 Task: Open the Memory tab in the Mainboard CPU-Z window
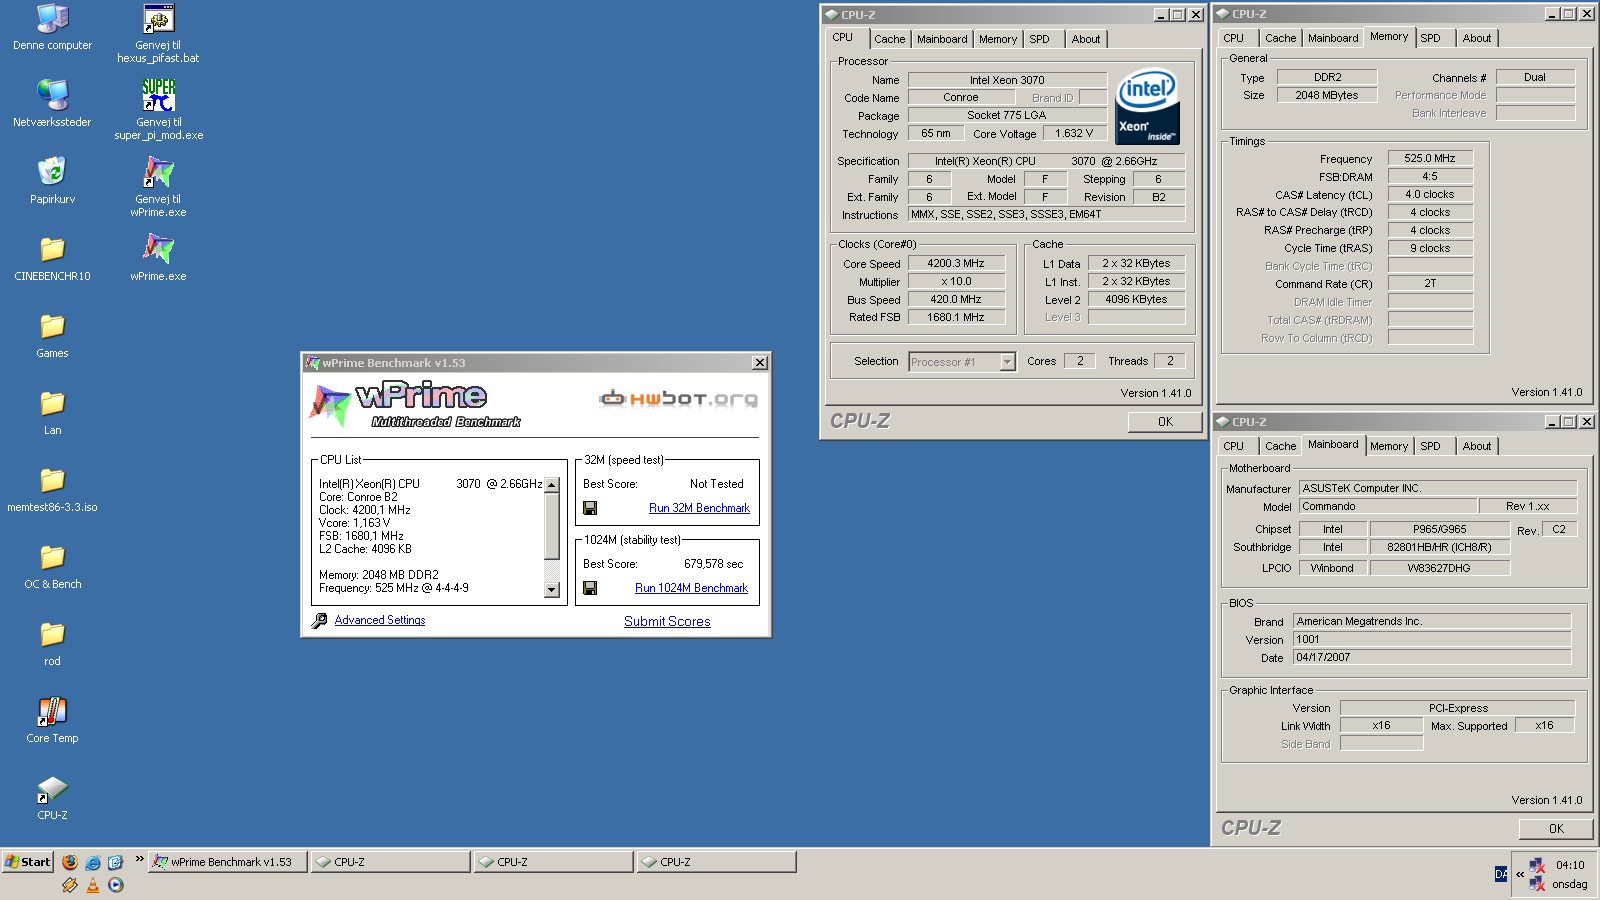(1388, 446)
